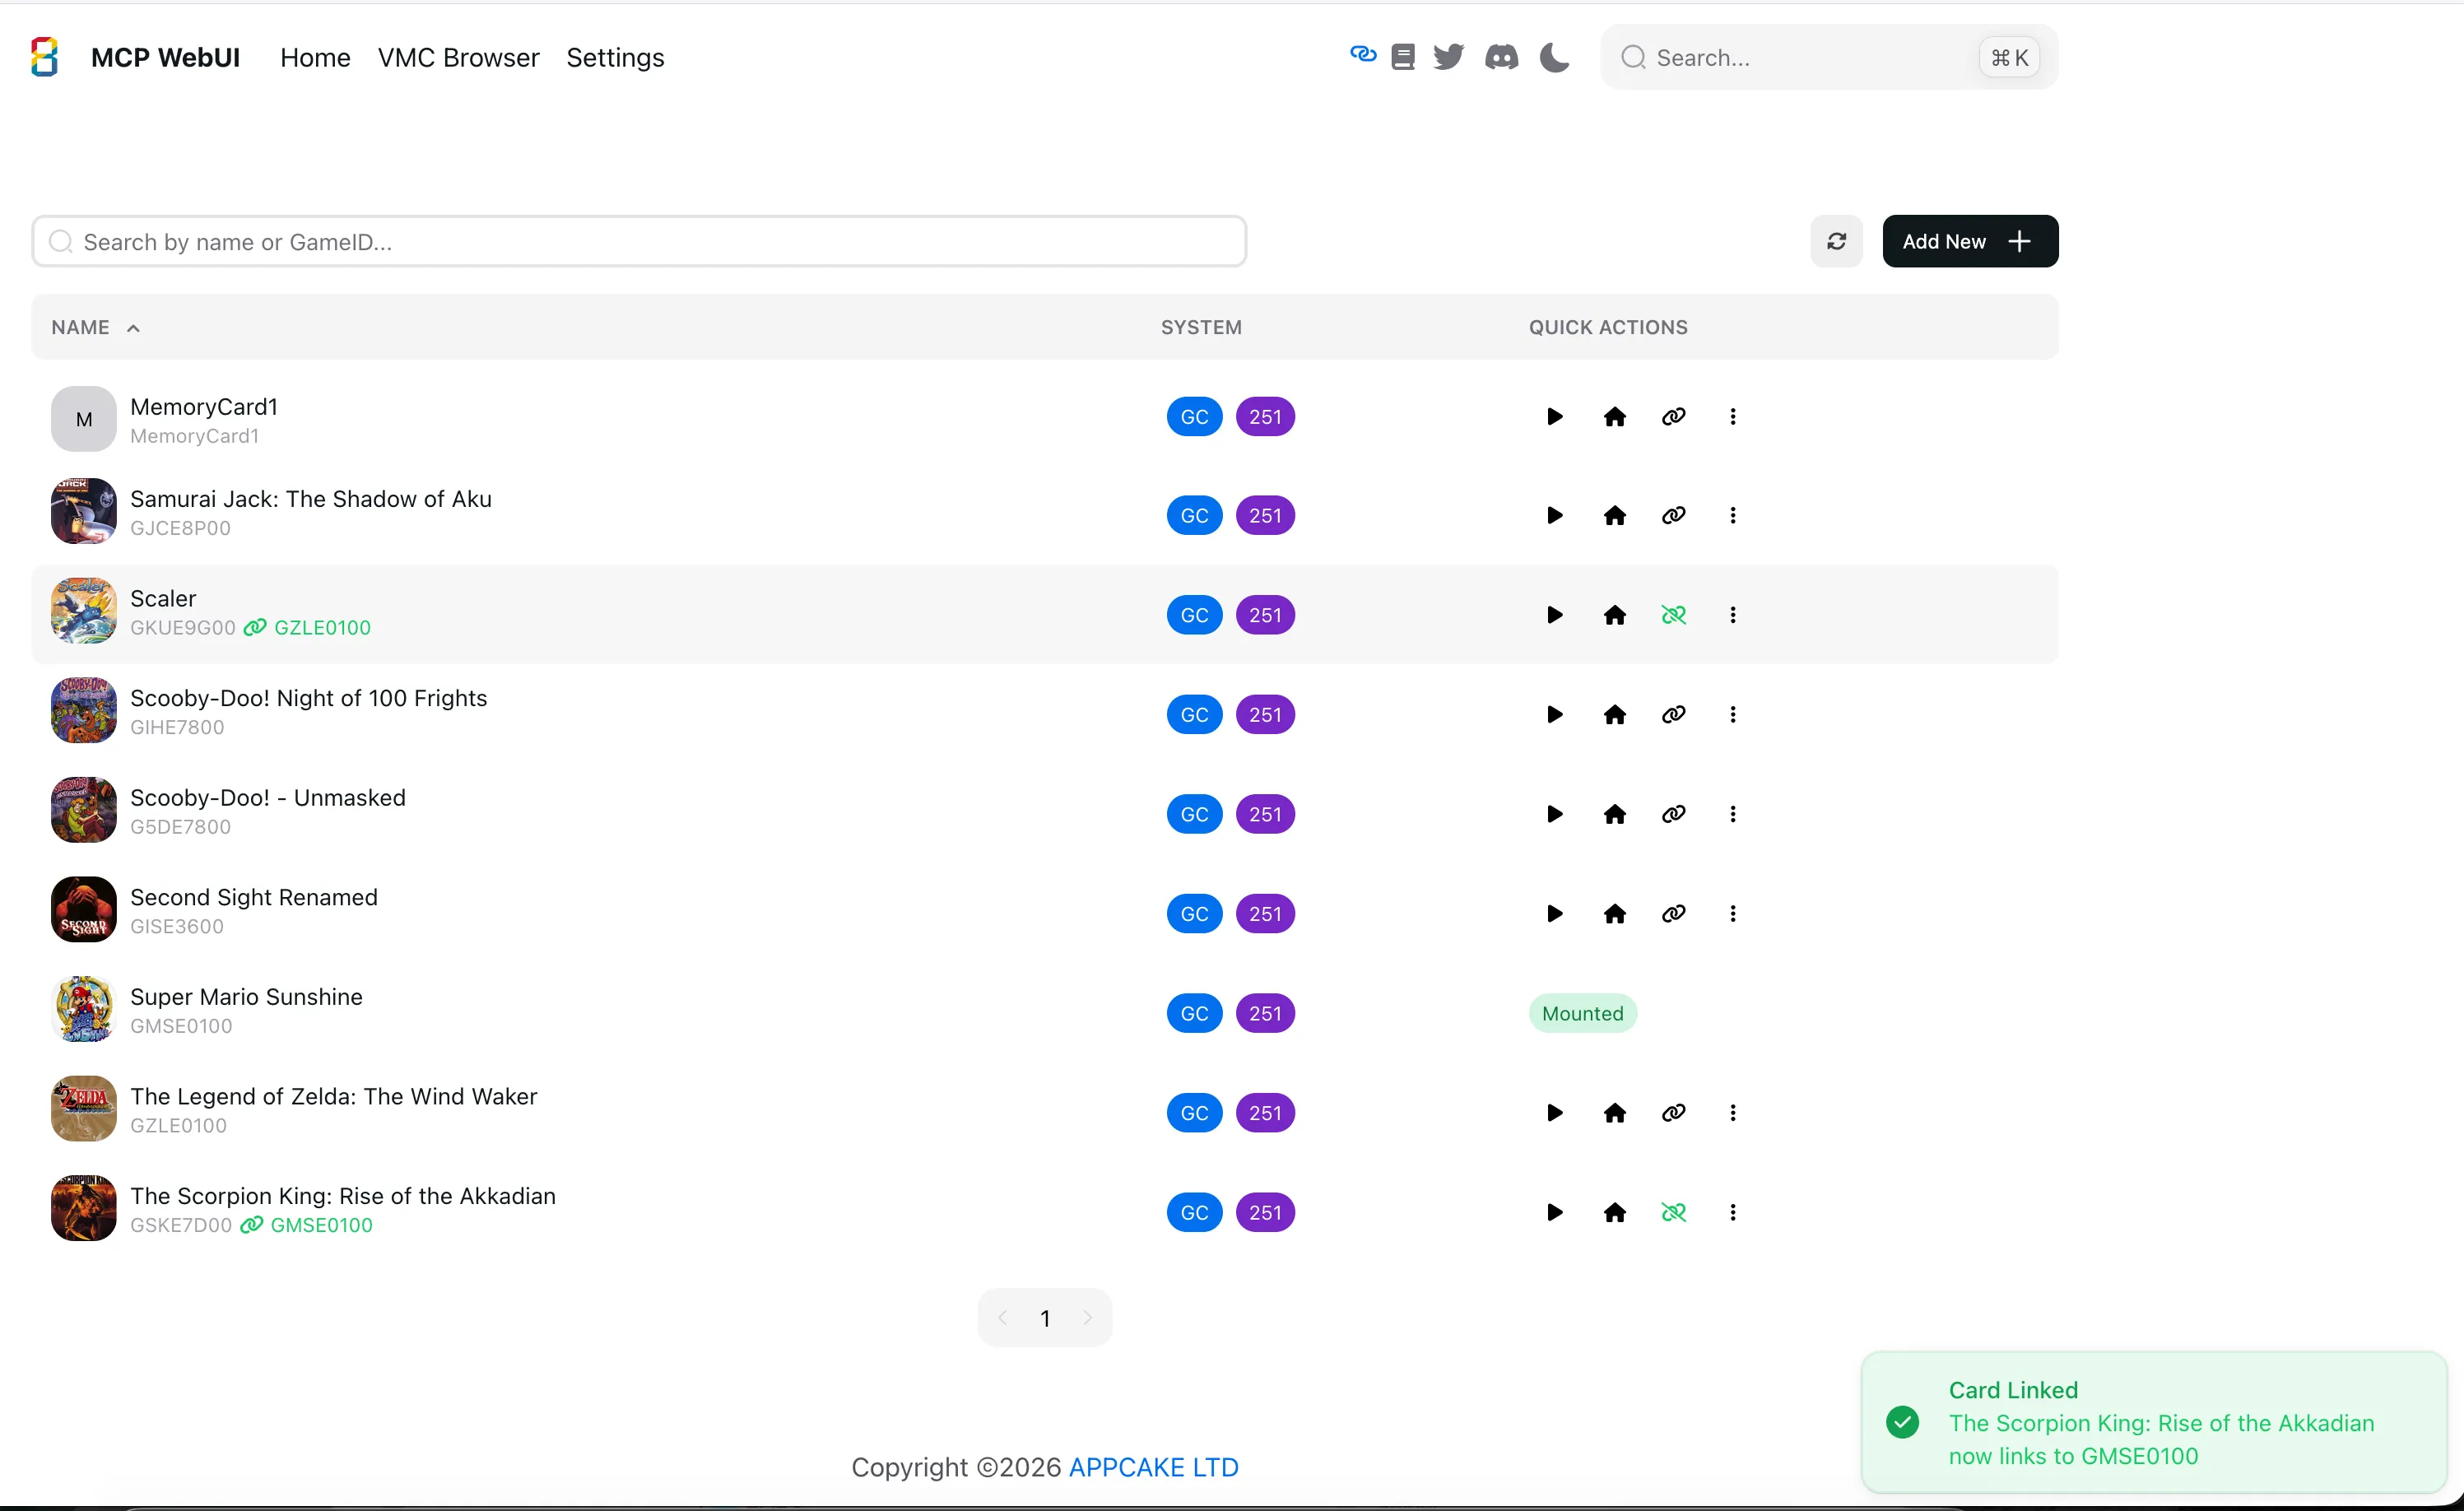Open more options menu for MemoryCard1
The width and height of the screenshot is (2464, 1511).
point(1732,416)
